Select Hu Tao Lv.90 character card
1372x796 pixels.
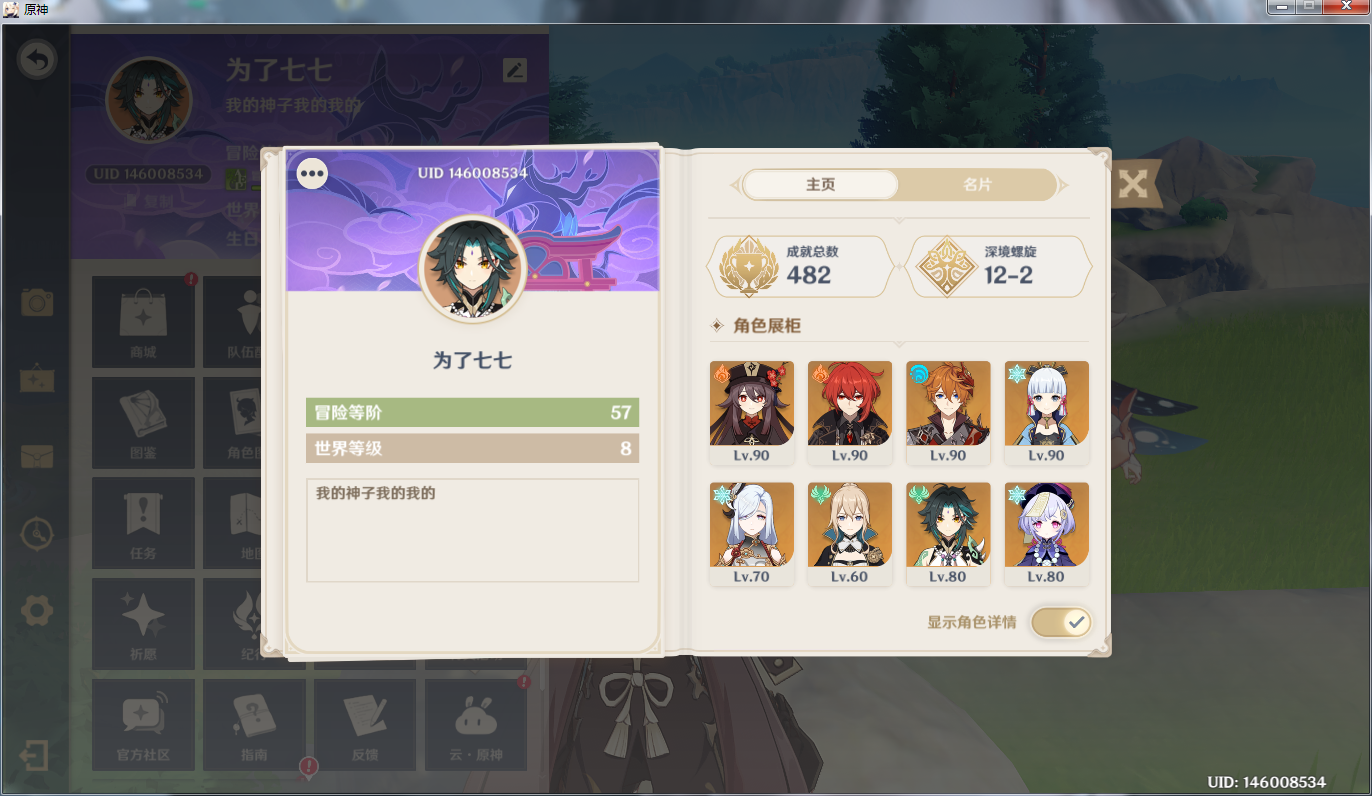pos(752,413)
